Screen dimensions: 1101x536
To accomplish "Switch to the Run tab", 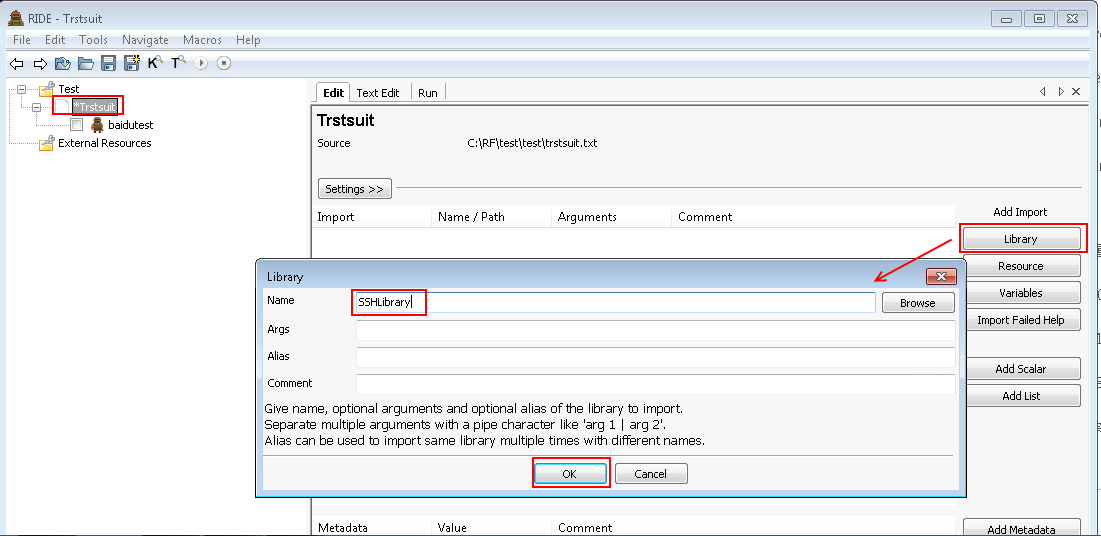I will (x=428, y=93).
